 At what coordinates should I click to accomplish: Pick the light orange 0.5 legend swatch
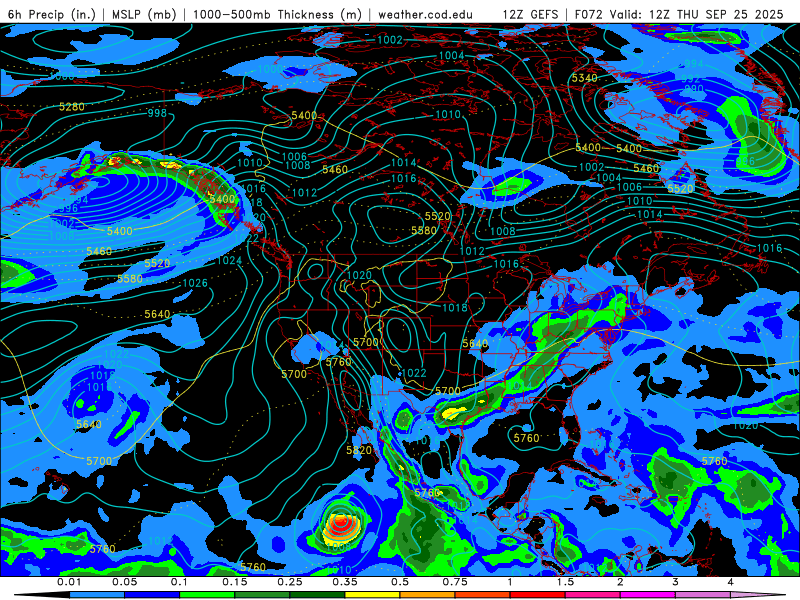(428, 595)
